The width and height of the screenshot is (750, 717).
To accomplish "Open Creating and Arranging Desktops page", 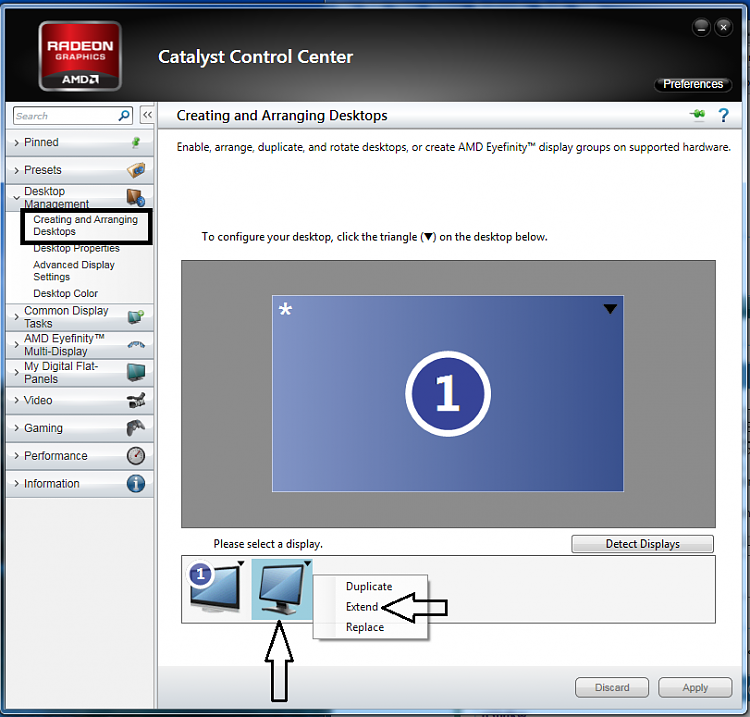I will point(85,225).
